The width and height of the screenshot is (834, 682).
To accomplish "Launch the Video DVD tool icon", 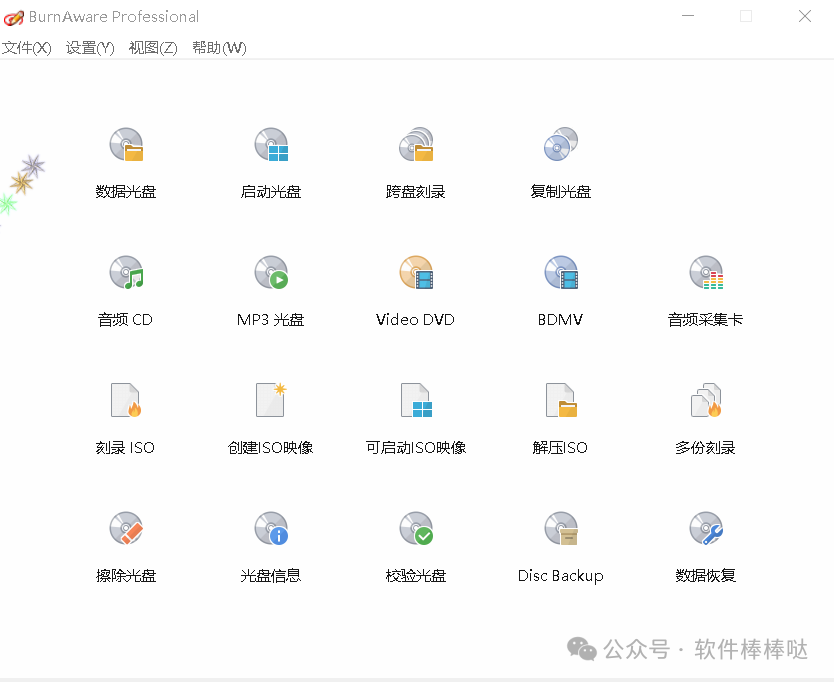I will coord(416,272).
